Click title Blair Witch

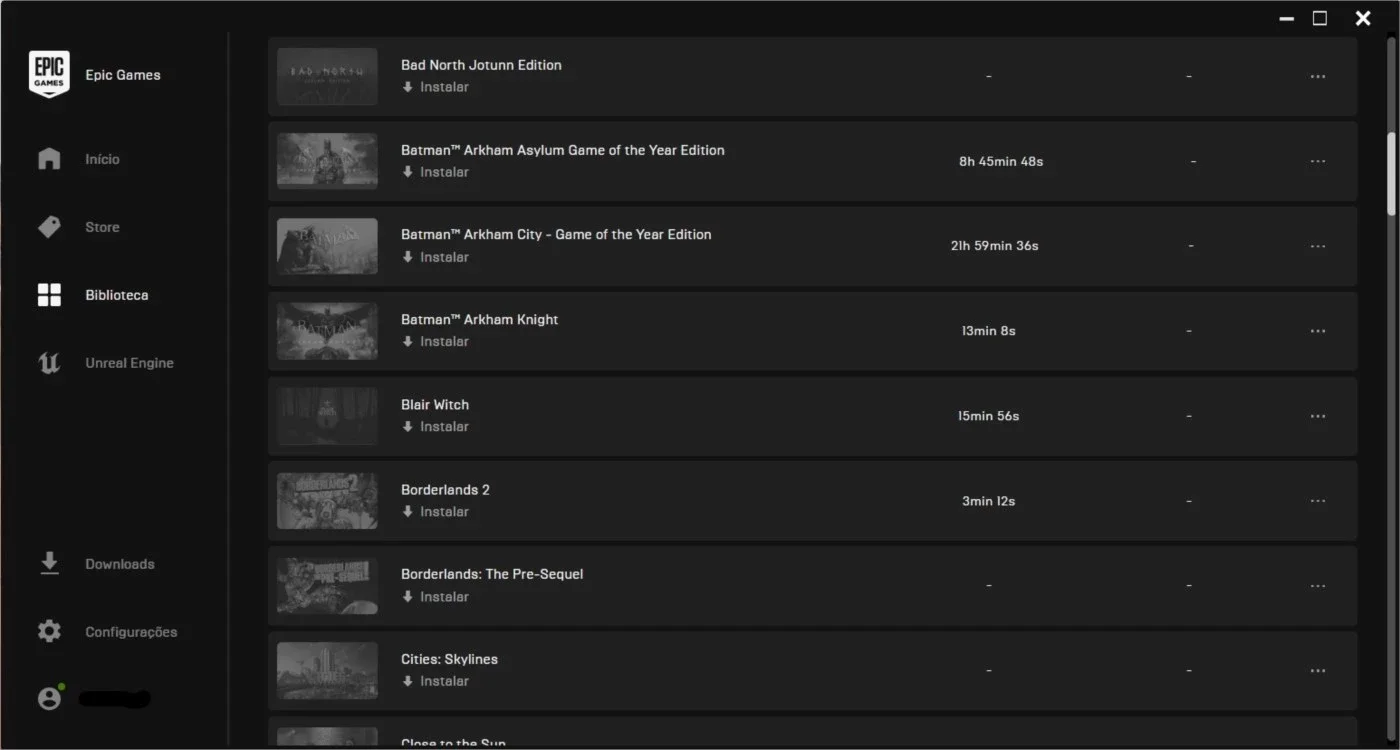pos(435,404)
